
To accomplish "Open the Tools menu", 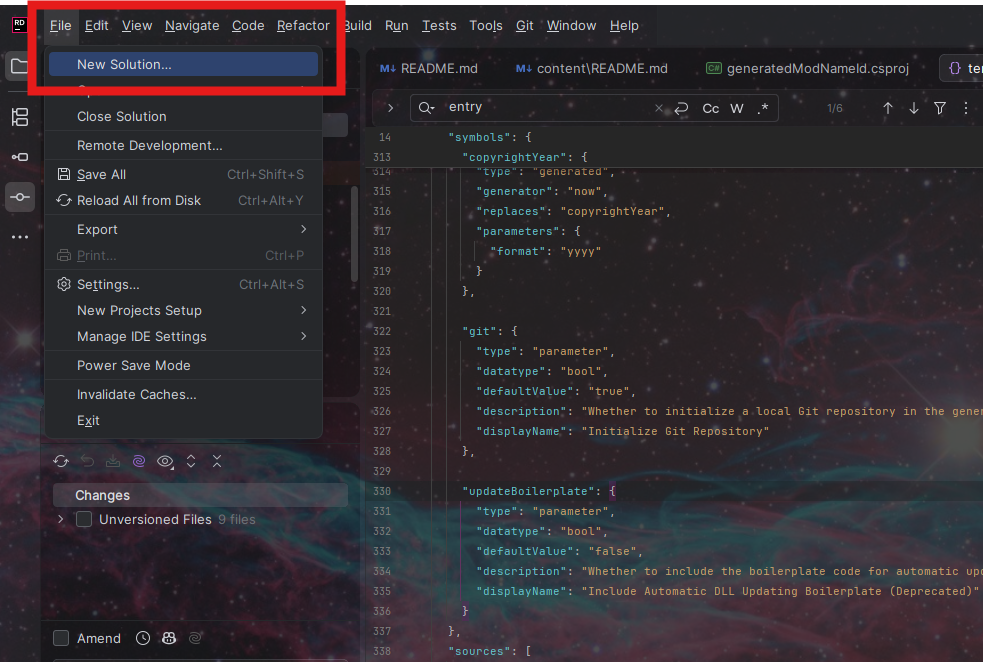I will [486, 26].
